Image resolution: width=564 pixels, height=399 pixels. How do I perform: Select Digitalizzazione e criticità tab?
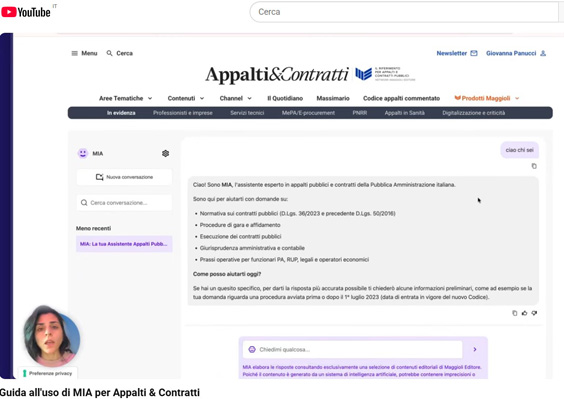[473, 113]
